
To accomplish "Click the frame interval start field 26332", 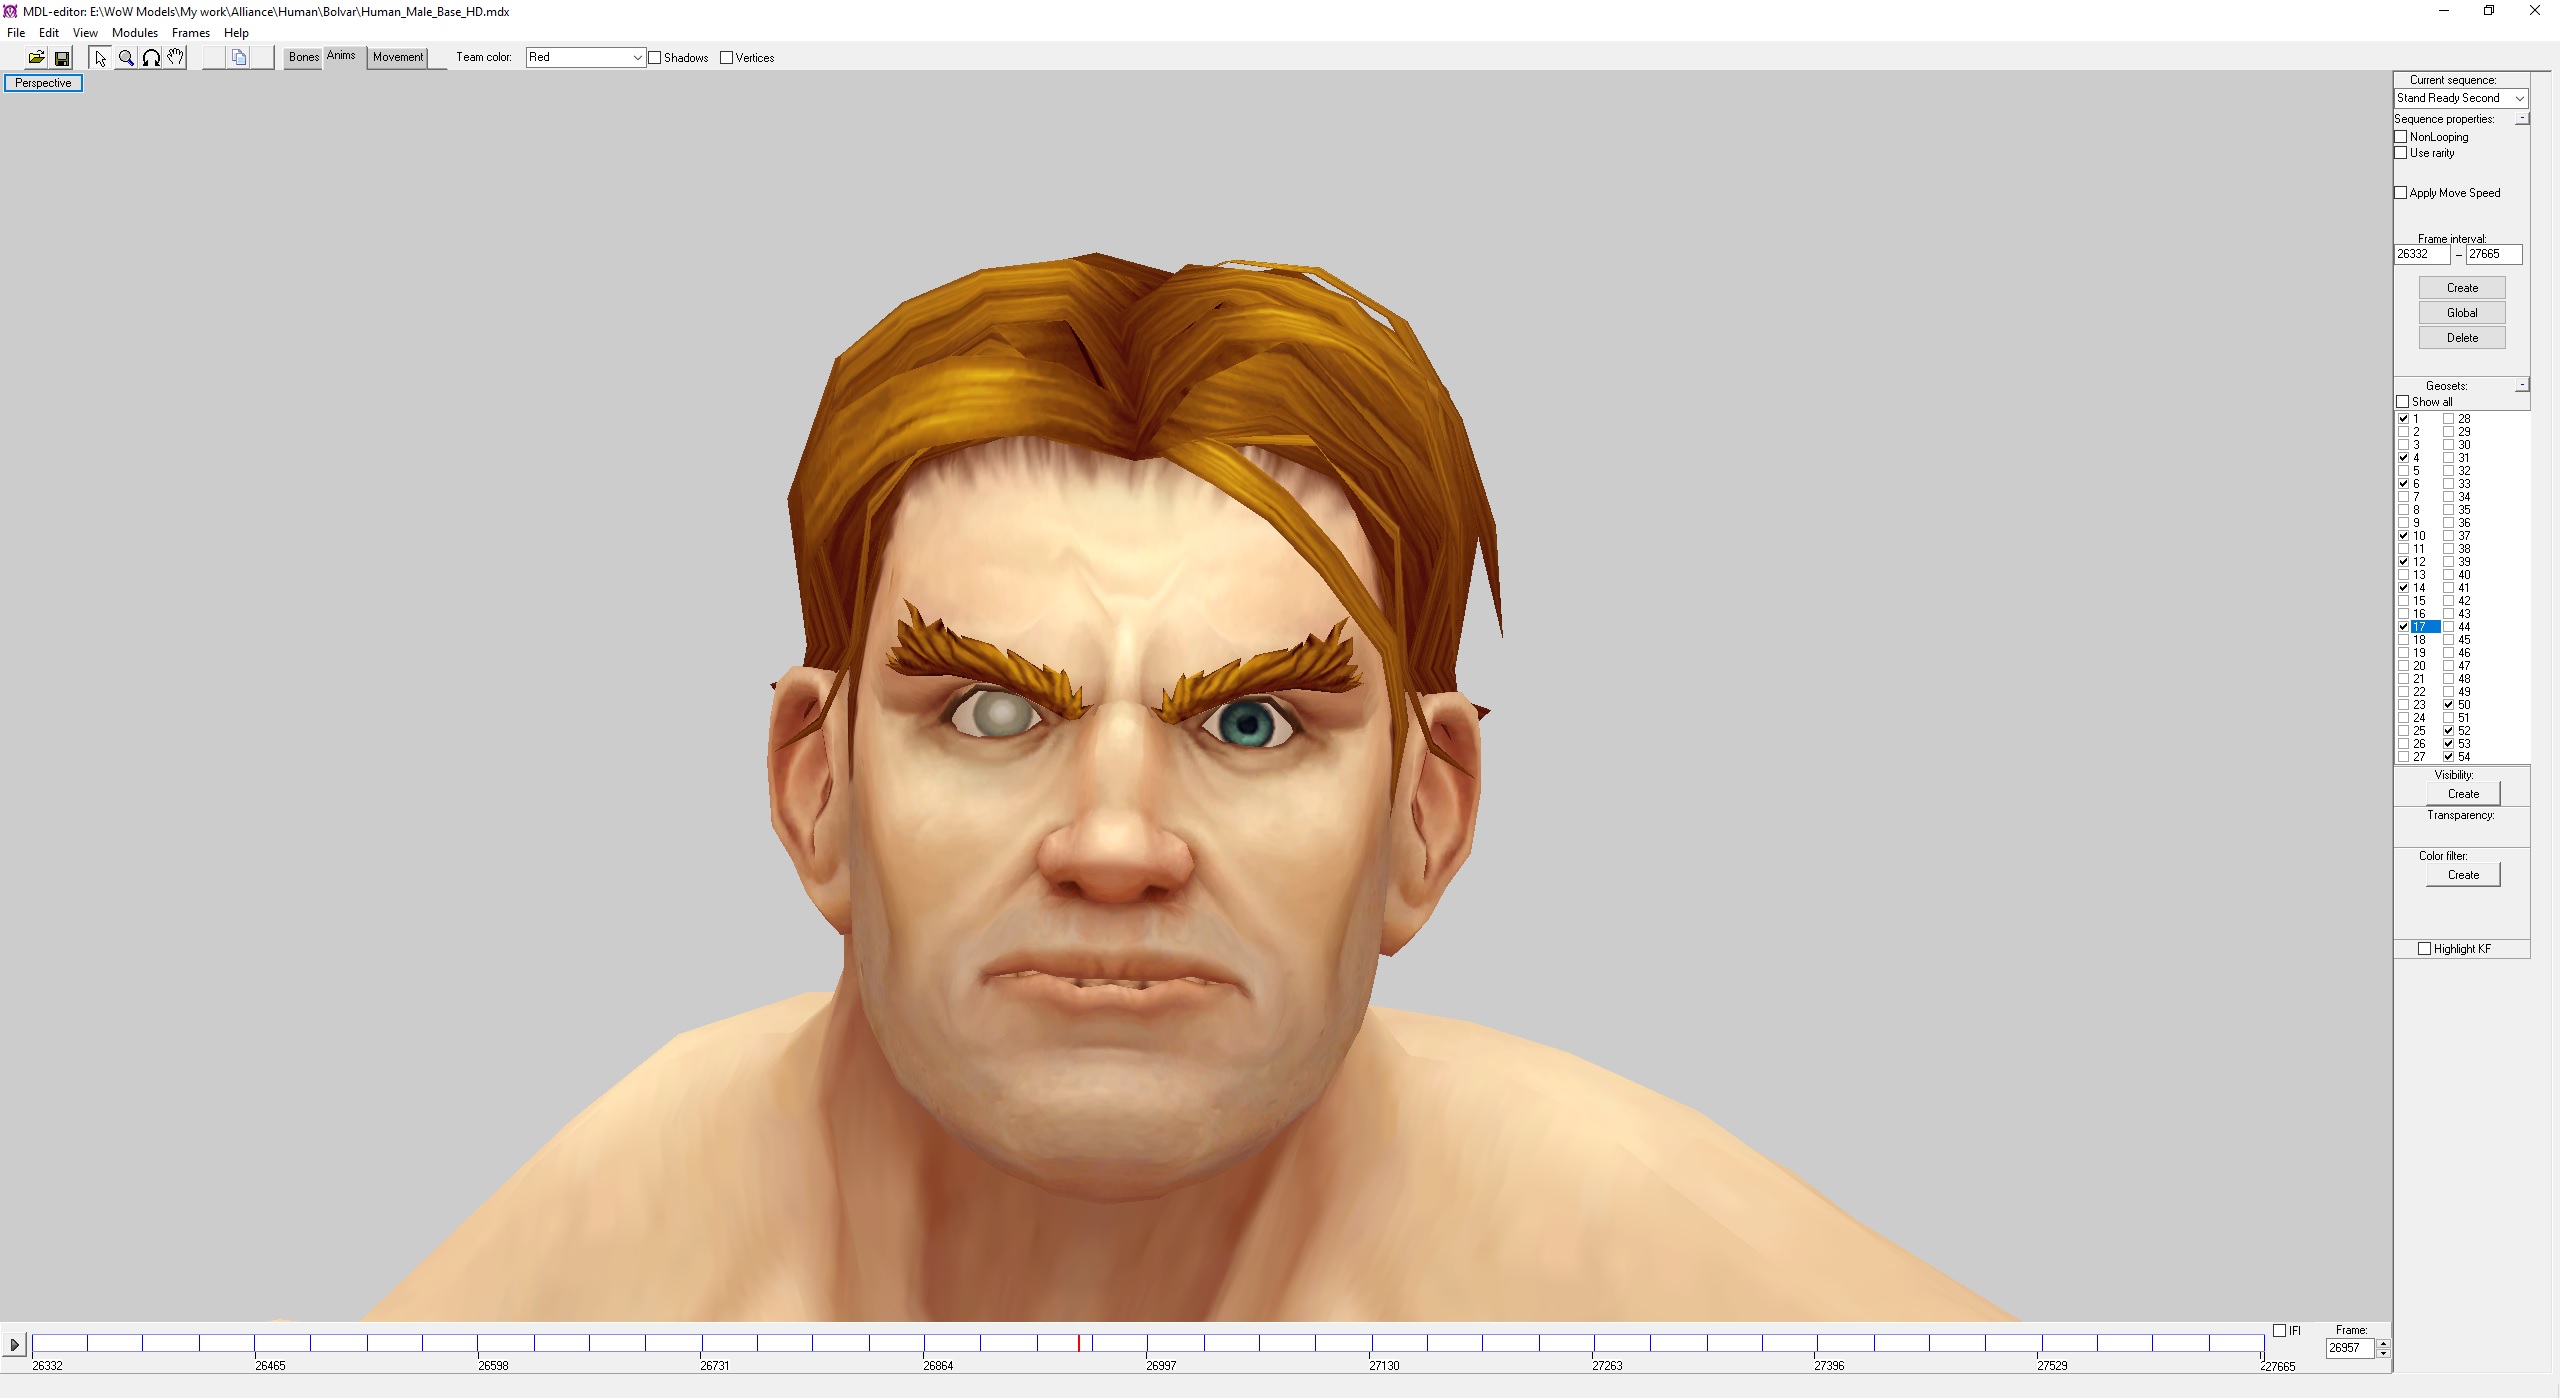I will [x=2422, y=255].
